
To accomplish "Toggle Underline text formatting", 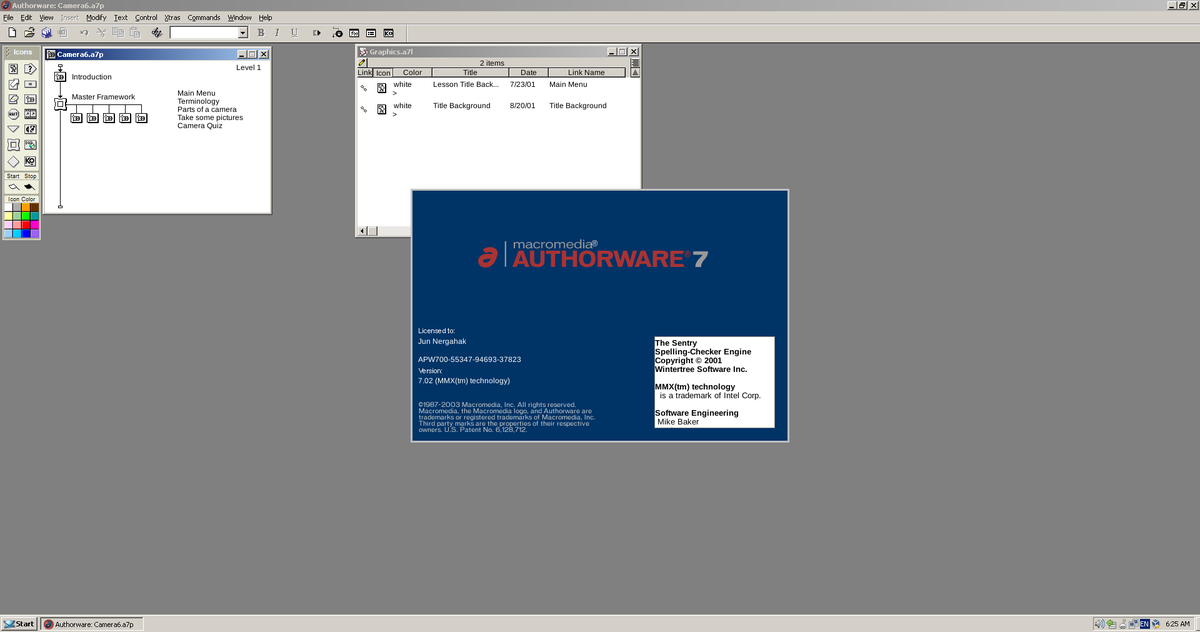I will pos(294,32).
